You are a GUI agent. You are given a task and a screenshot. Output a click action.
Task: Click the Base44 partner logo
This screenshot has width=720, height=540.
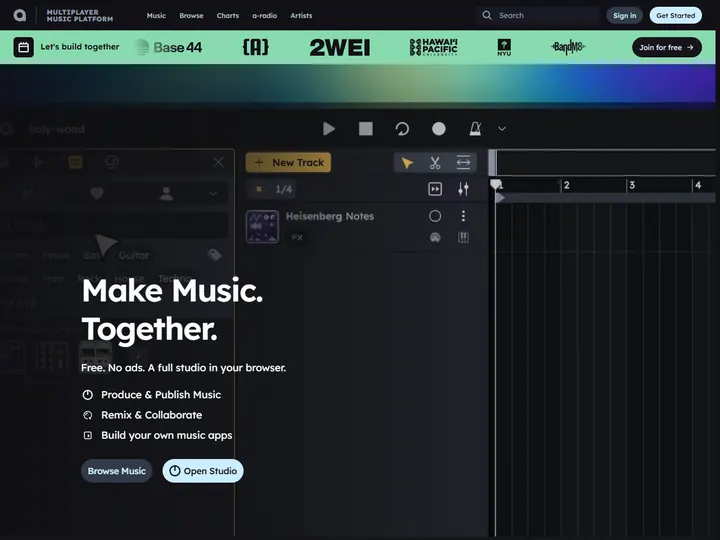click(169, 47)
